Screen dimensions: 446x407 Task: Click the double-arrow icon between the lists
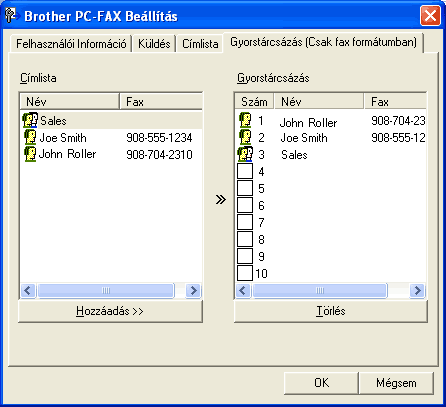click(x=220, y=200)
